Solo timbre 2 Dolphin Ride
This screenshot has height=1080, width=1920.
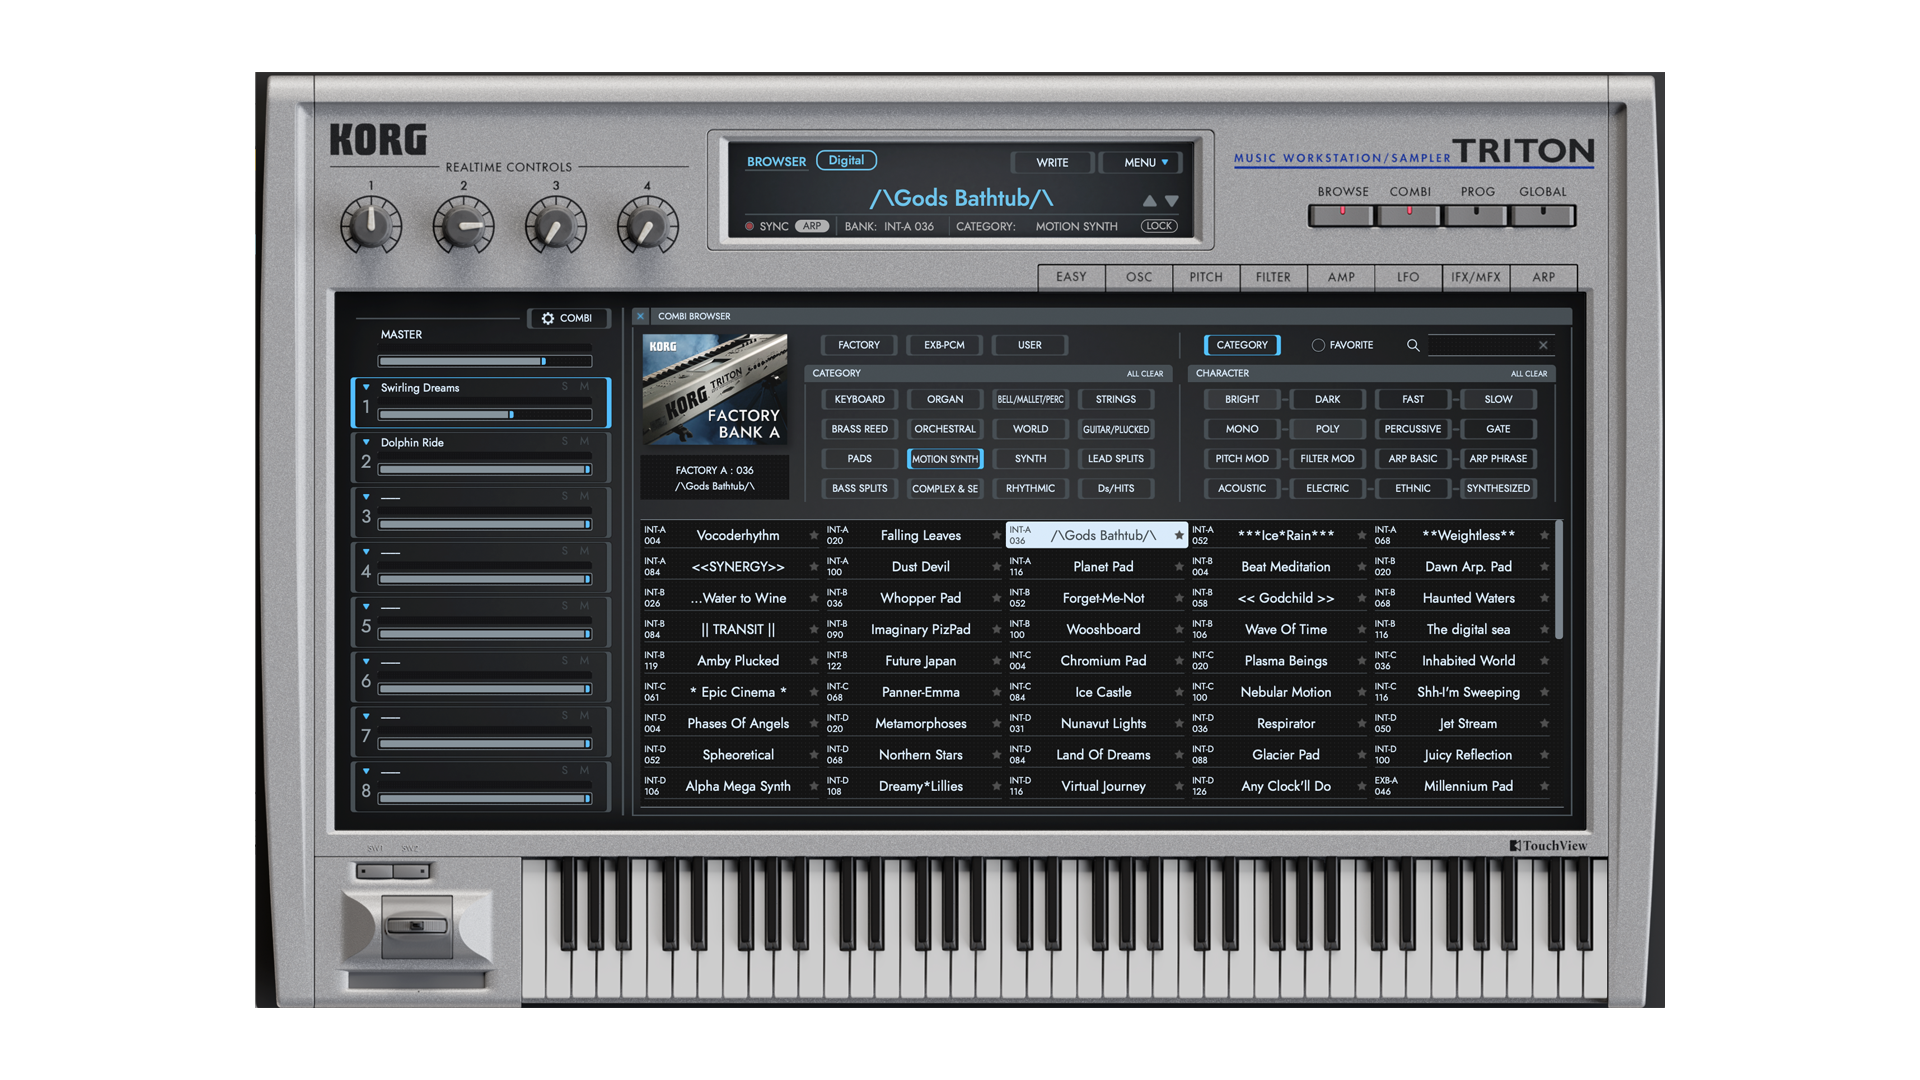(565, 442)
